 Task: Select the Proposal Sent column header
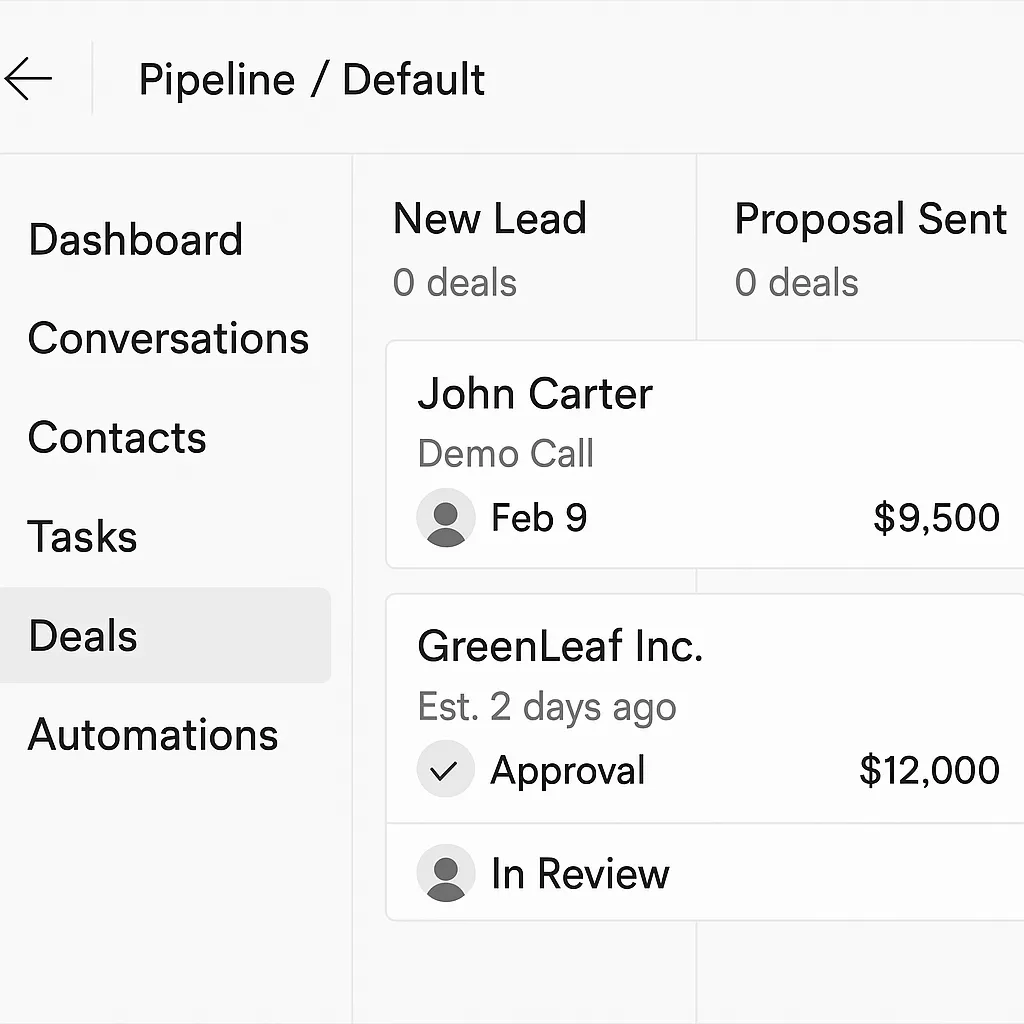pos(871,218)
